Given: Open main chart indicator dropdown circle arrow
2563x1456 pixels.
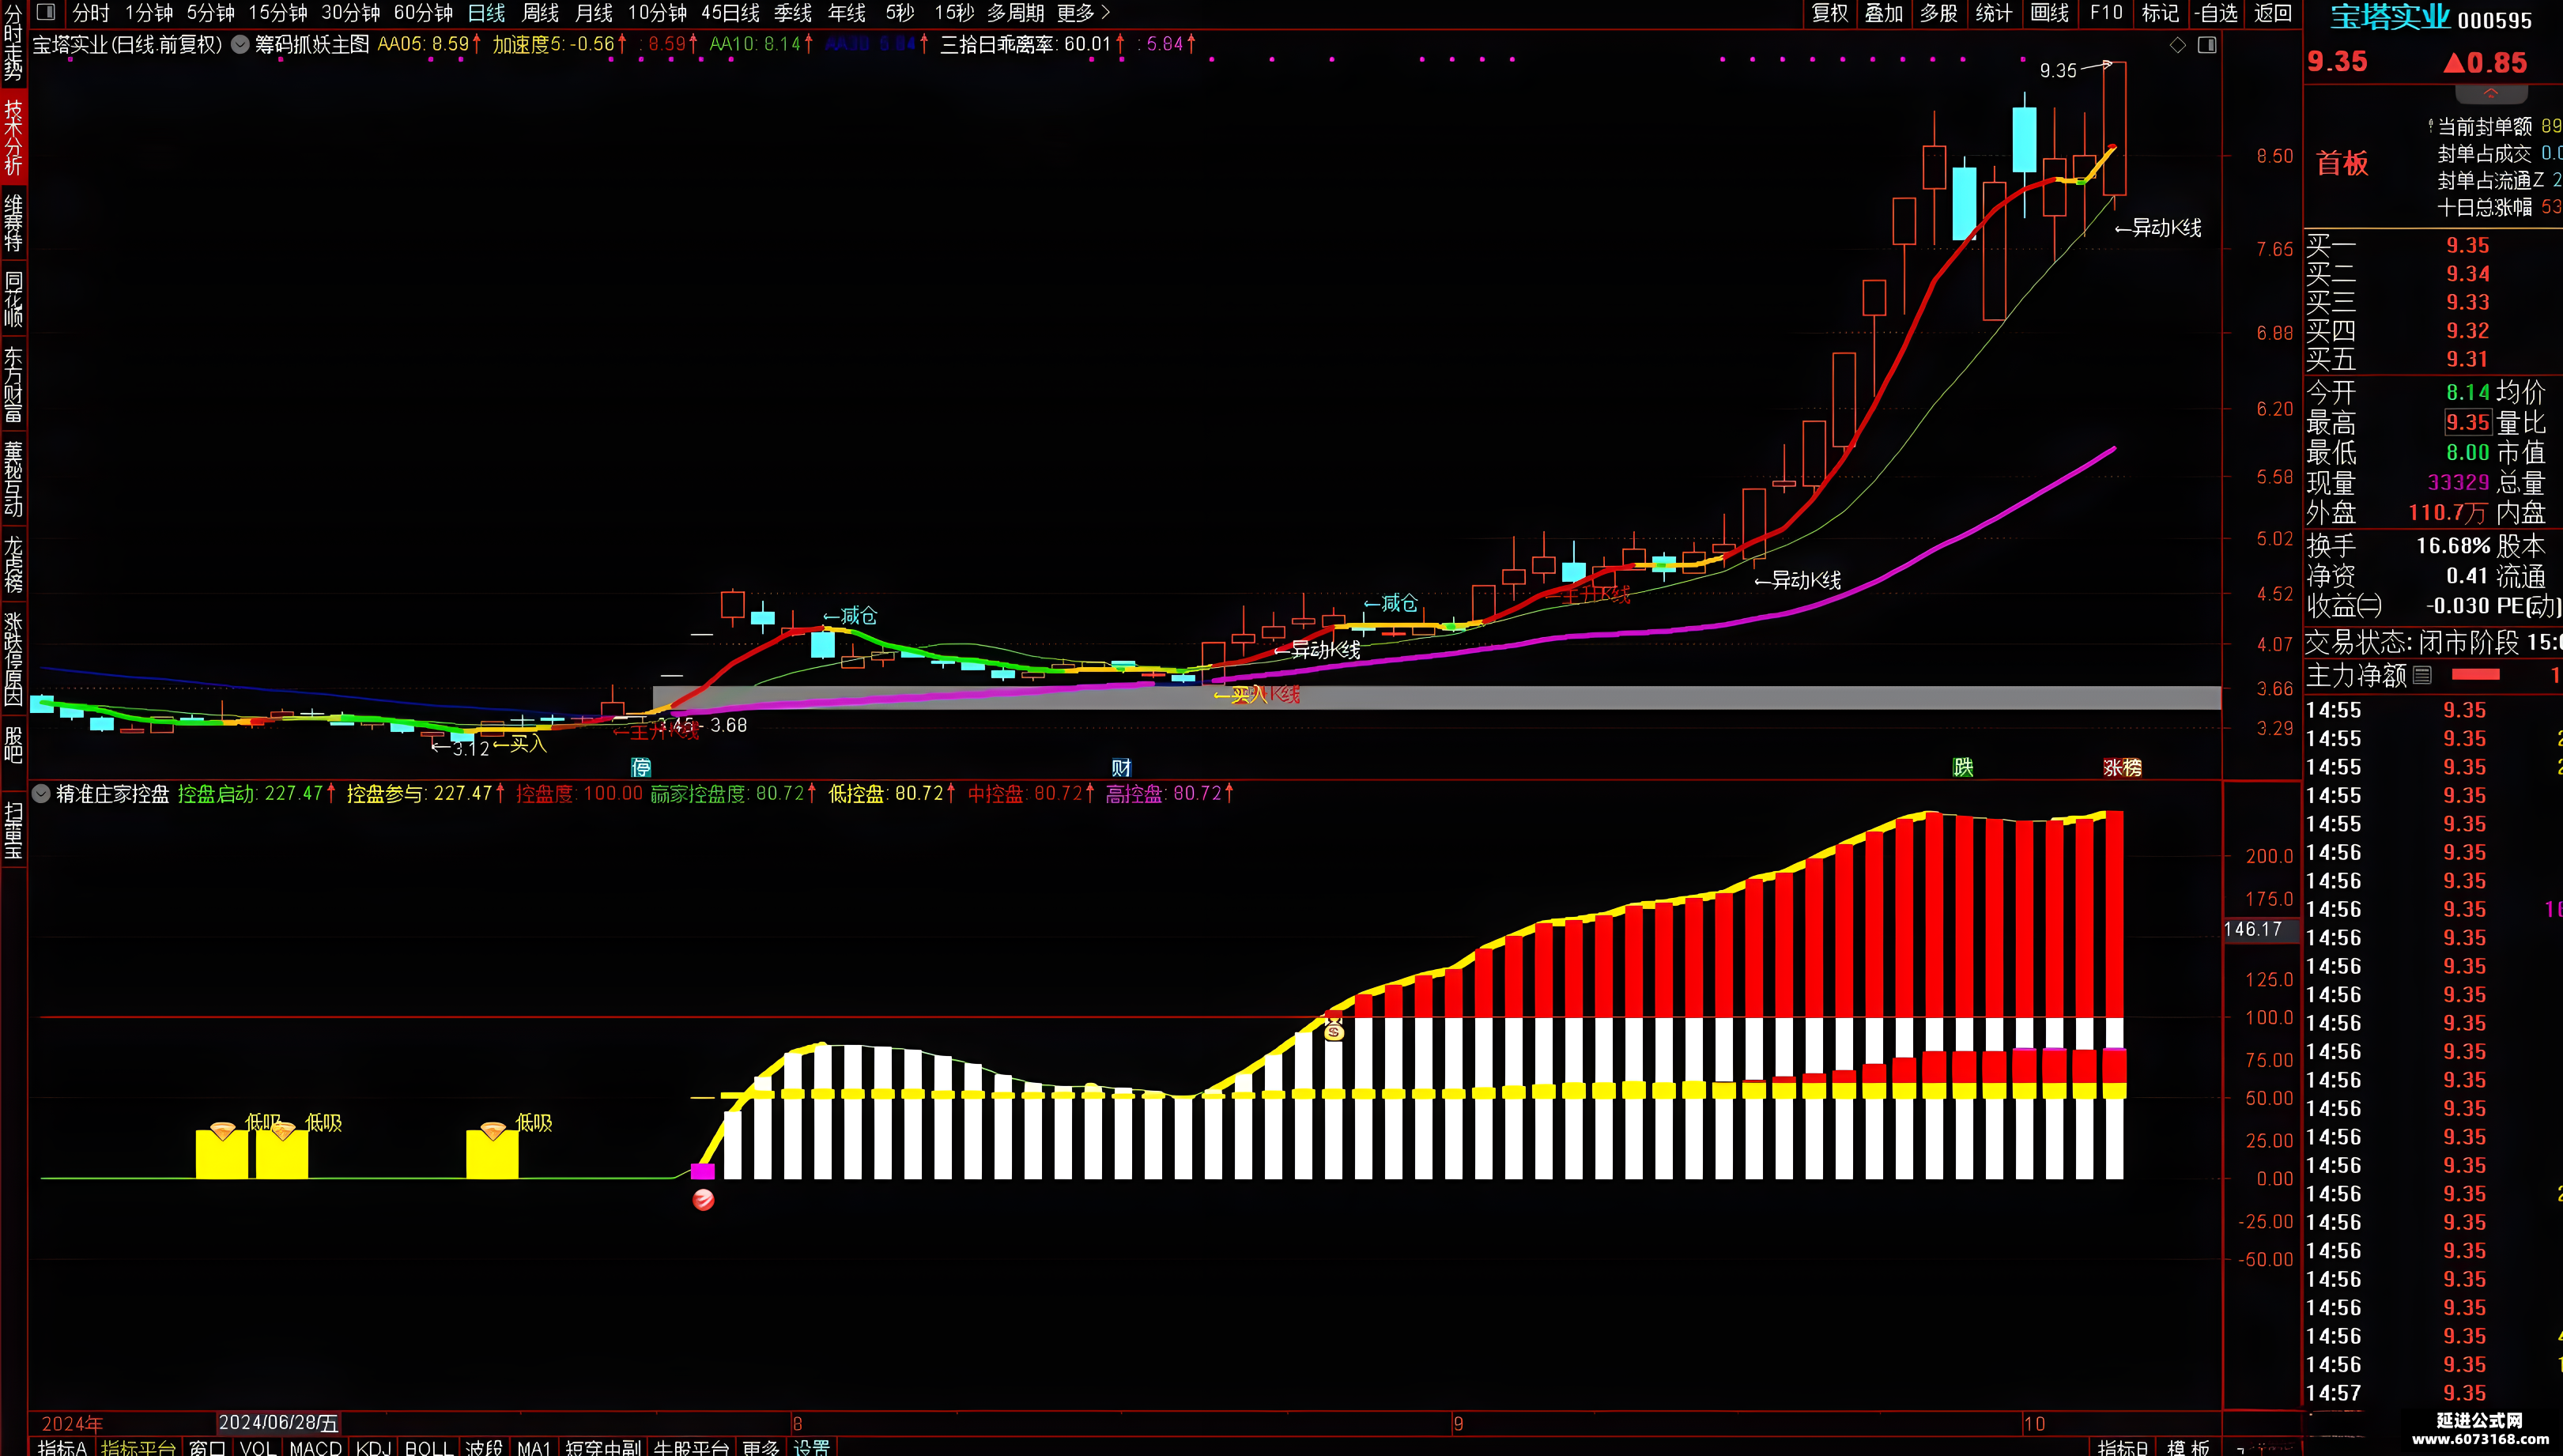Looking at the screenshot, I should 240,44.
